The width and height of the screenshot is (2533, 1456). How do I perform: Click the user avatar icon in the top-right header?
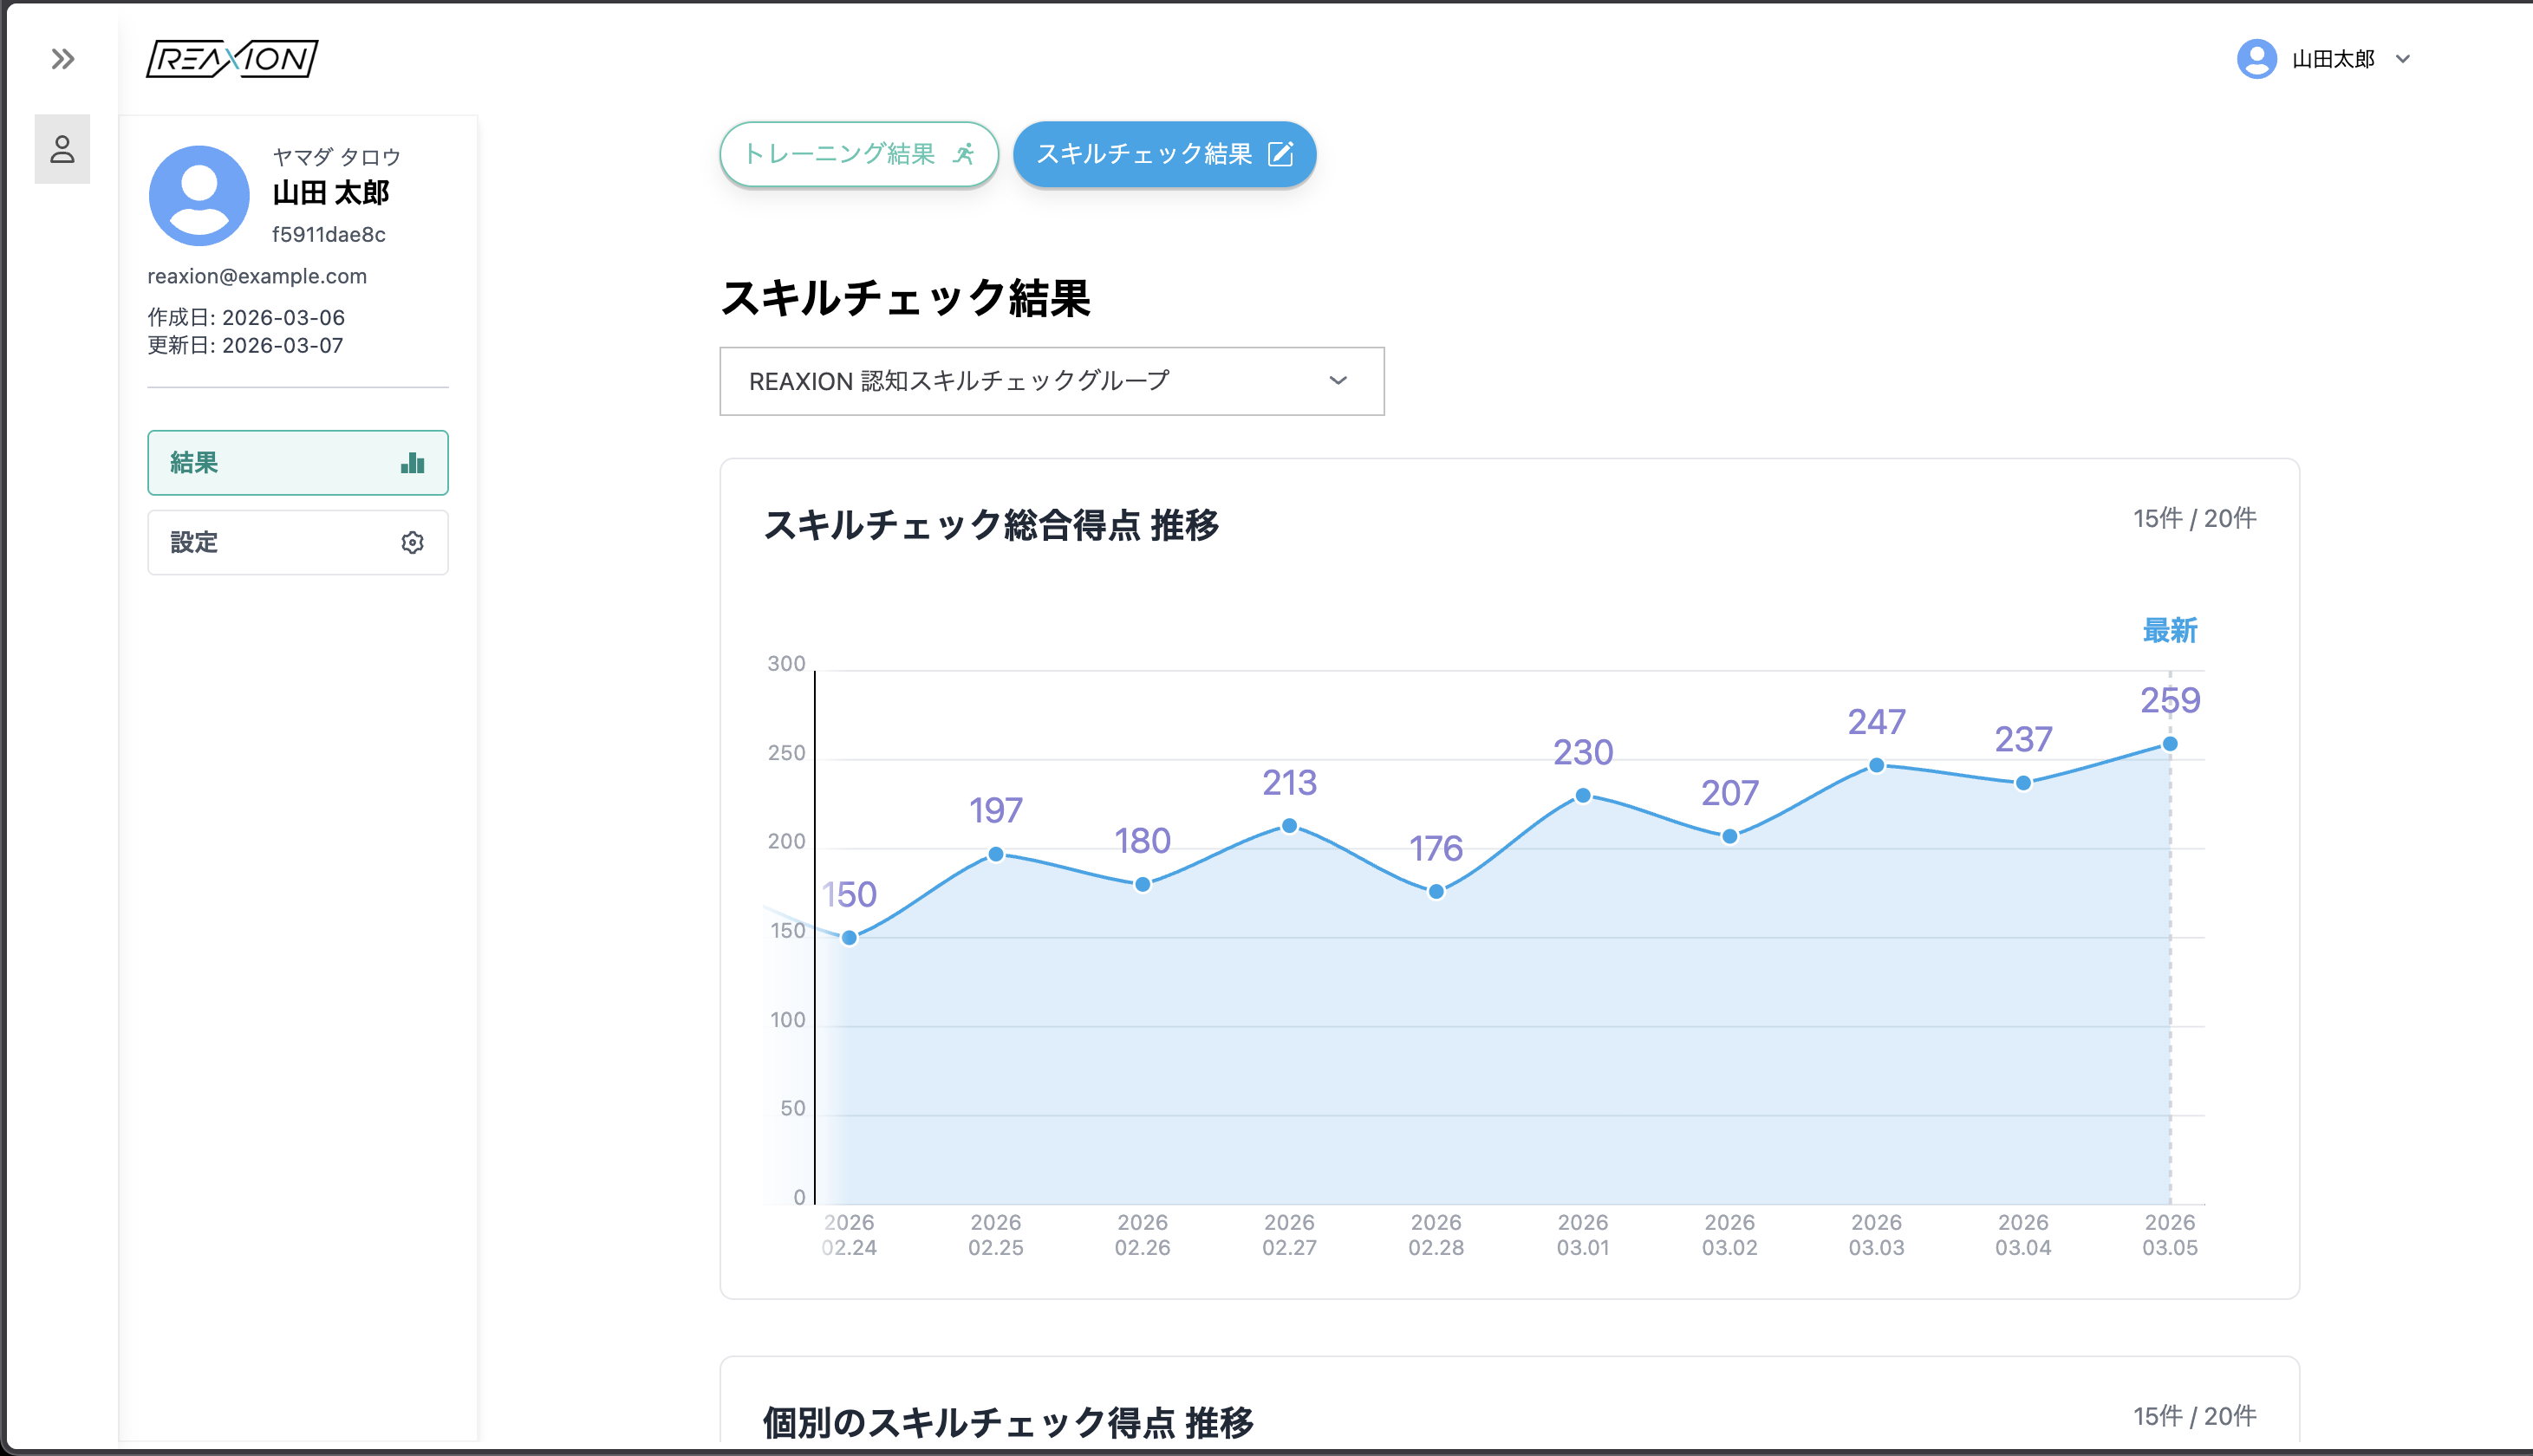[x=2257, y=59]
